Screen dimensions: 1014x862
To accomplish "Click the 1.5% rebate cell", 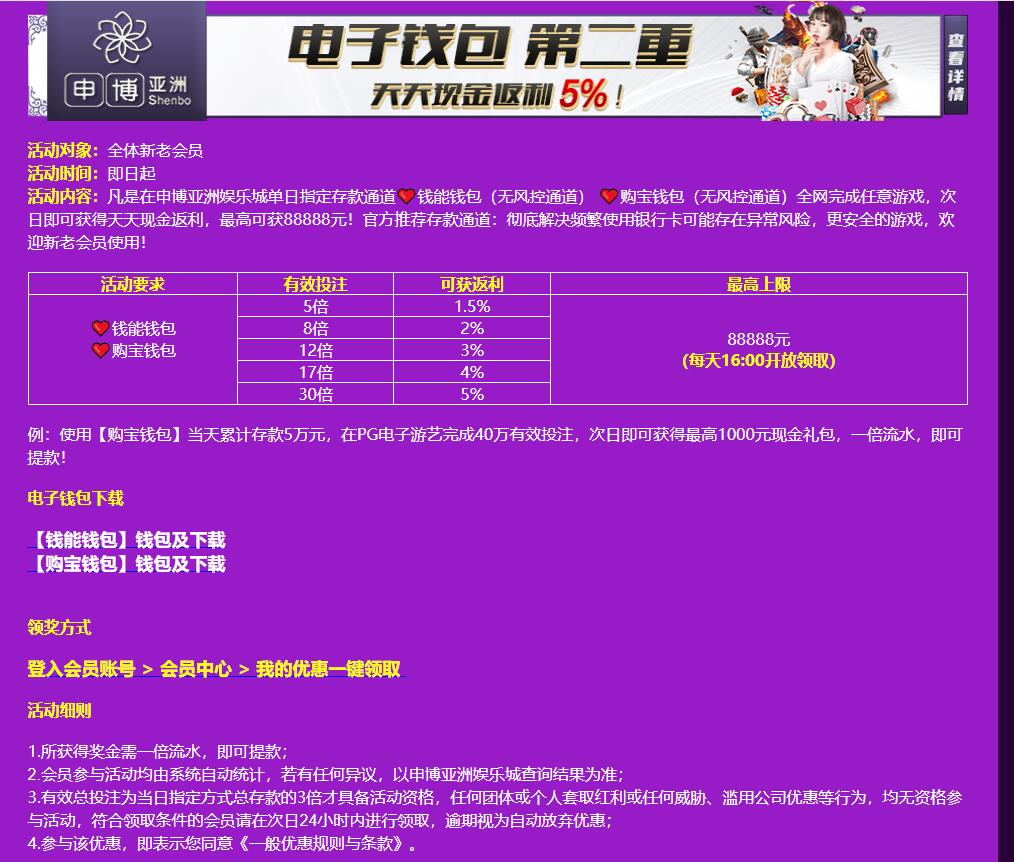I will click(472, 306).
